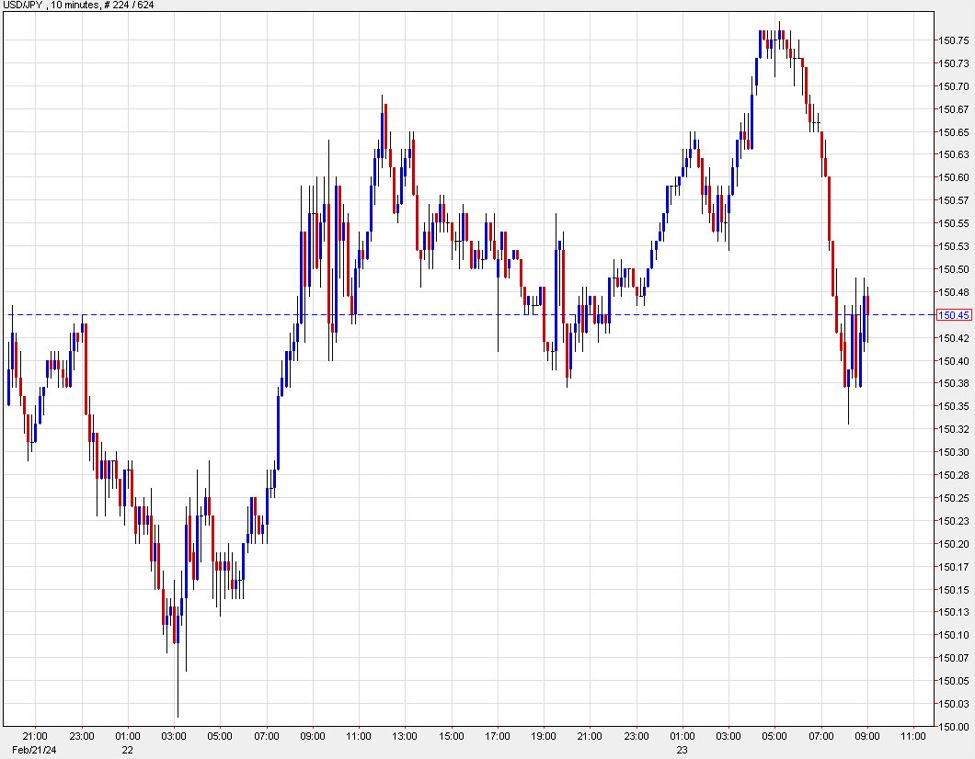Click the 23 date marker on time axis
This screenshot has width=975, height=759.
pyautogui.click(x=682, y=749)
